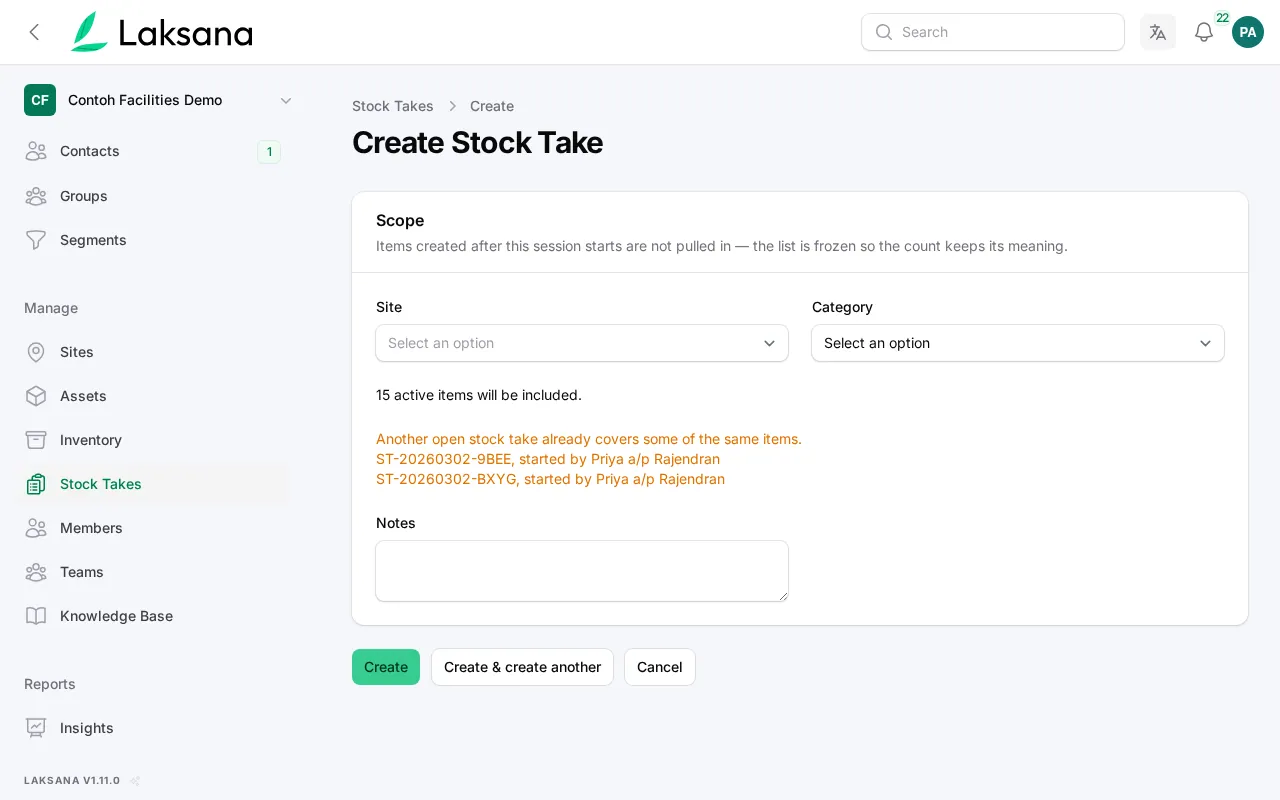
Task: Click the ST-20260302-BXYG warning line
Action: tap(550, 479)
